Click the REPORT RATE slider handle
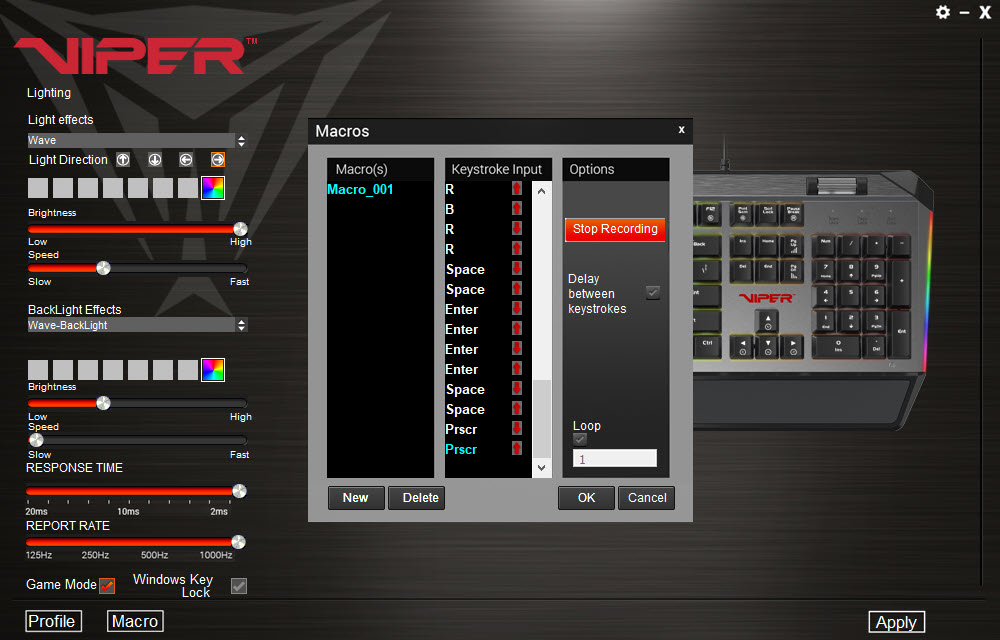The image size is (1000, 640). click(239, 542)
